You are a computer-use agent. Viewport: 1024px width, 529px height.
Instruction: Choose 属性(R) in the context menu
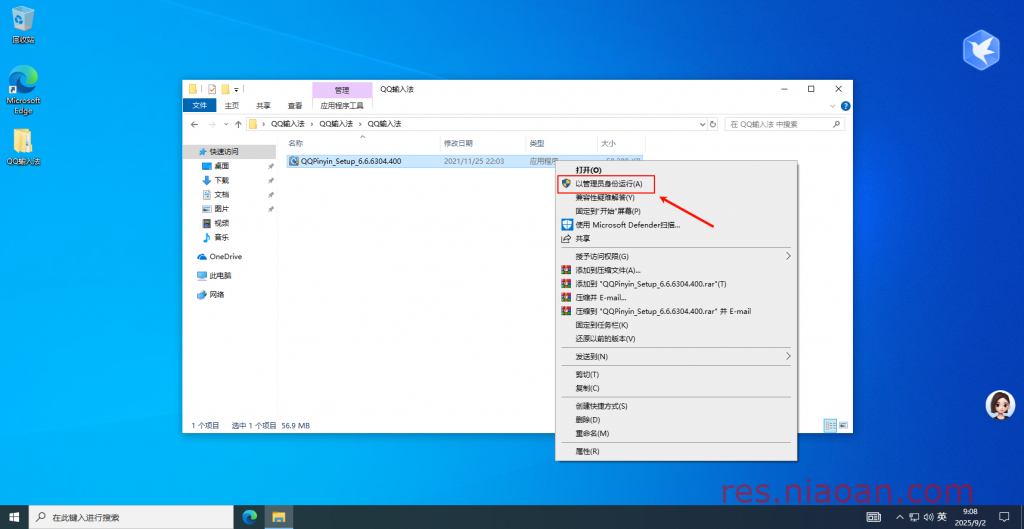pyautogui.click(x=676, y=451)
